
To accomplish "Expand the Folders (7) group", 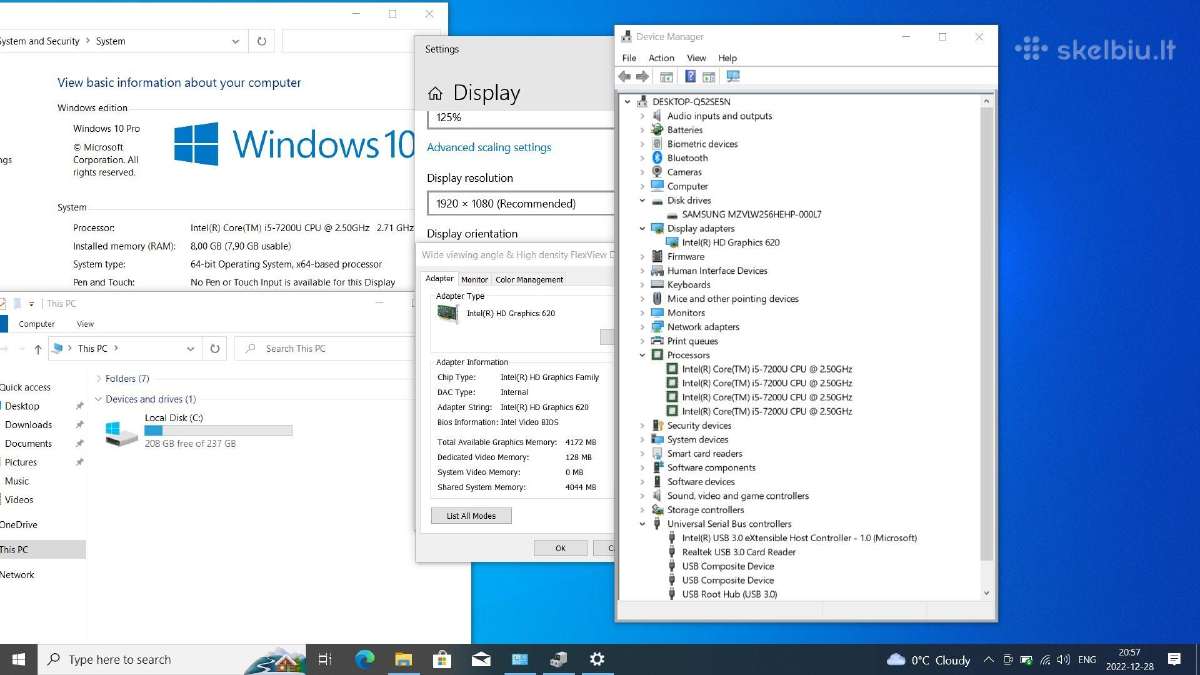I will (98, 379).
